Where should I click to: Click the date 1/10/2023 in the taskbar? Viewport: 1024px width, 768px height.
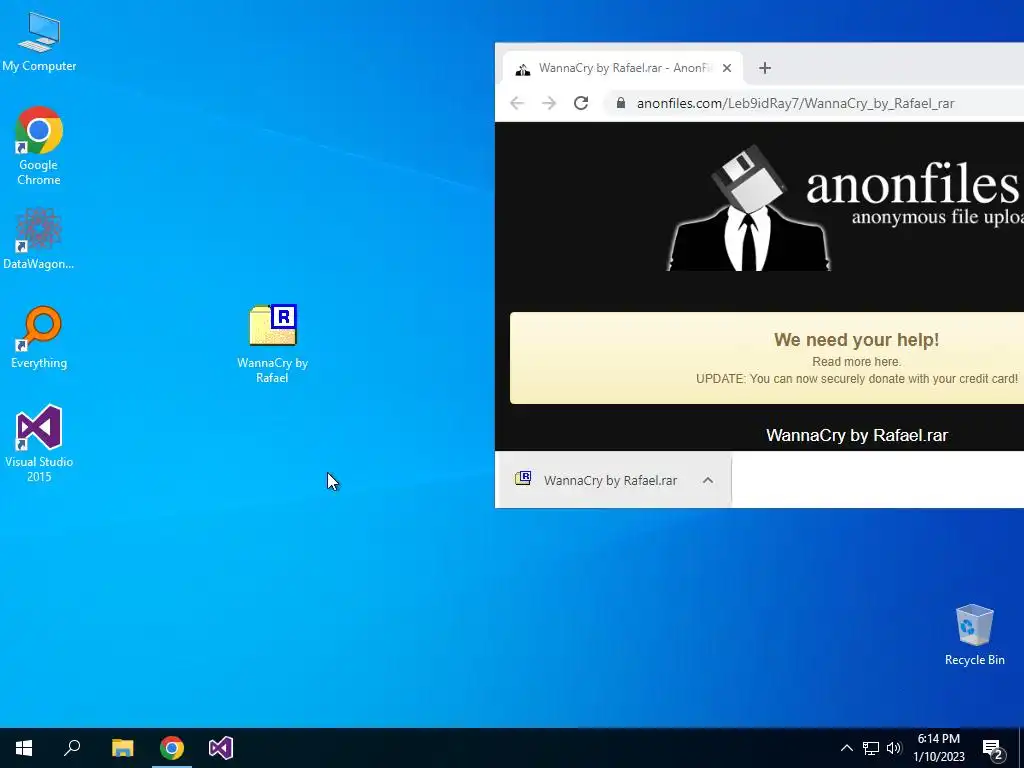[x=938, y=757]
